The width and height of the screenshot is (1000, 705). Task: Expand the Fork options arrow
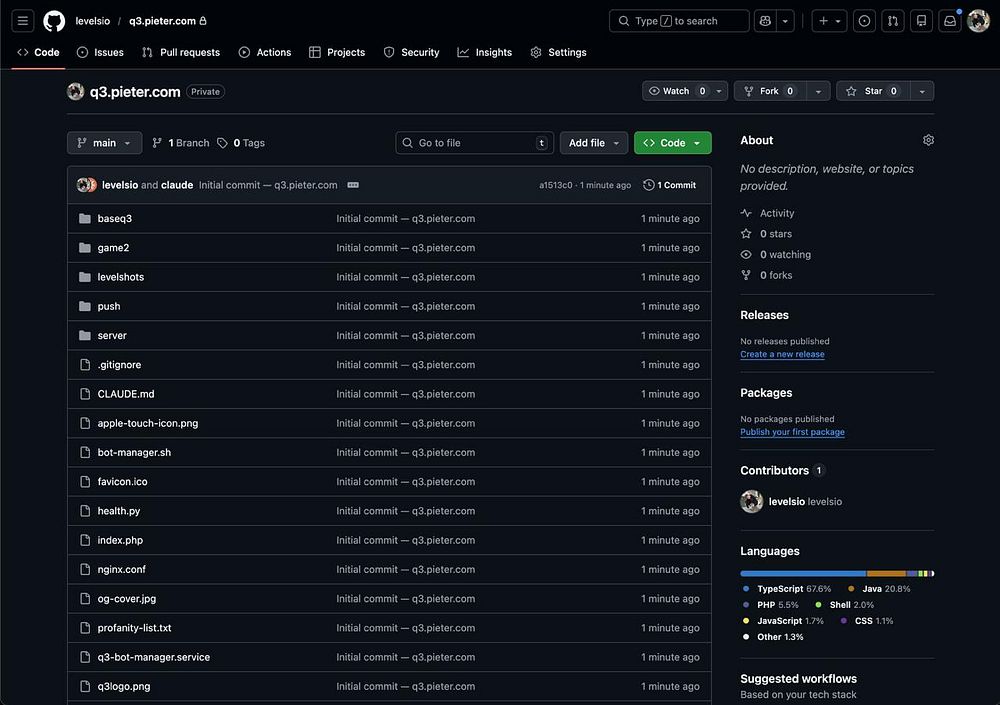coord(818,91)
